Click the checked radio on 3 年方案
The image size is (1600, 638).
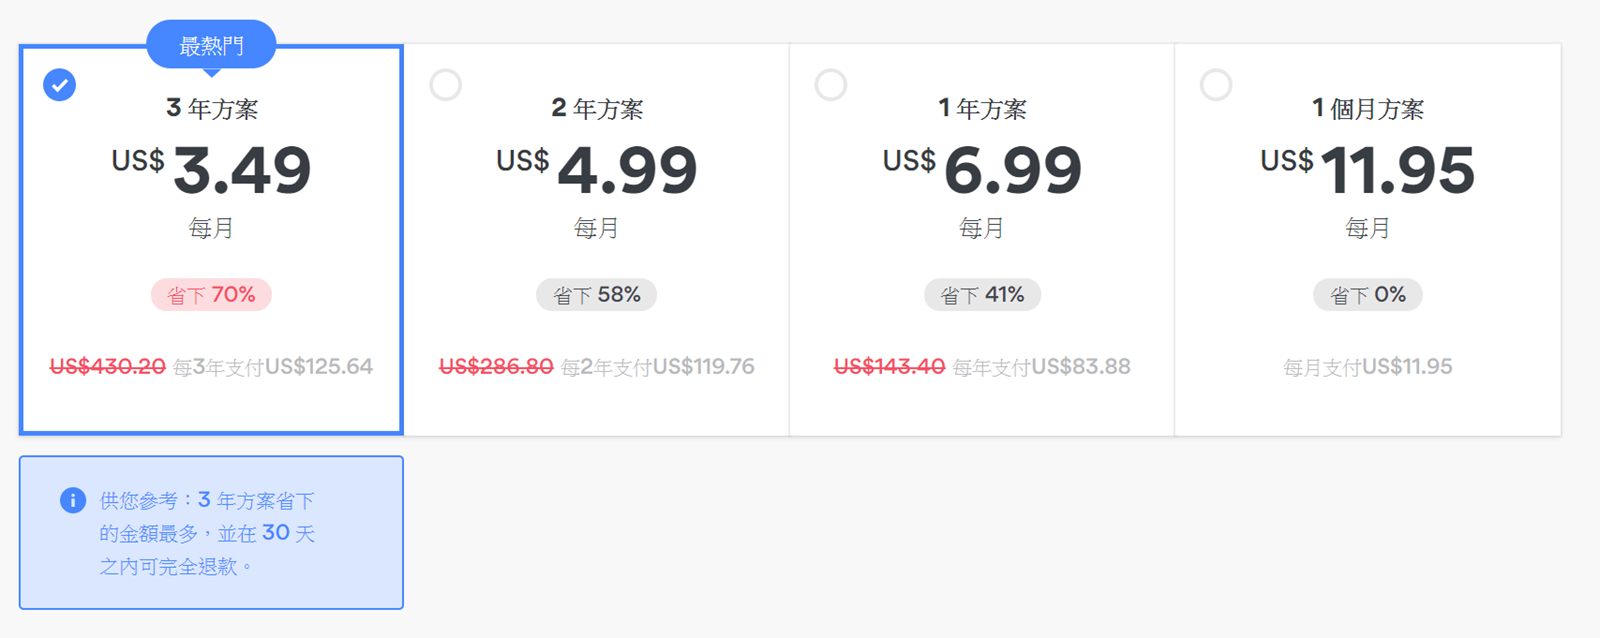[x=60, y=85]
